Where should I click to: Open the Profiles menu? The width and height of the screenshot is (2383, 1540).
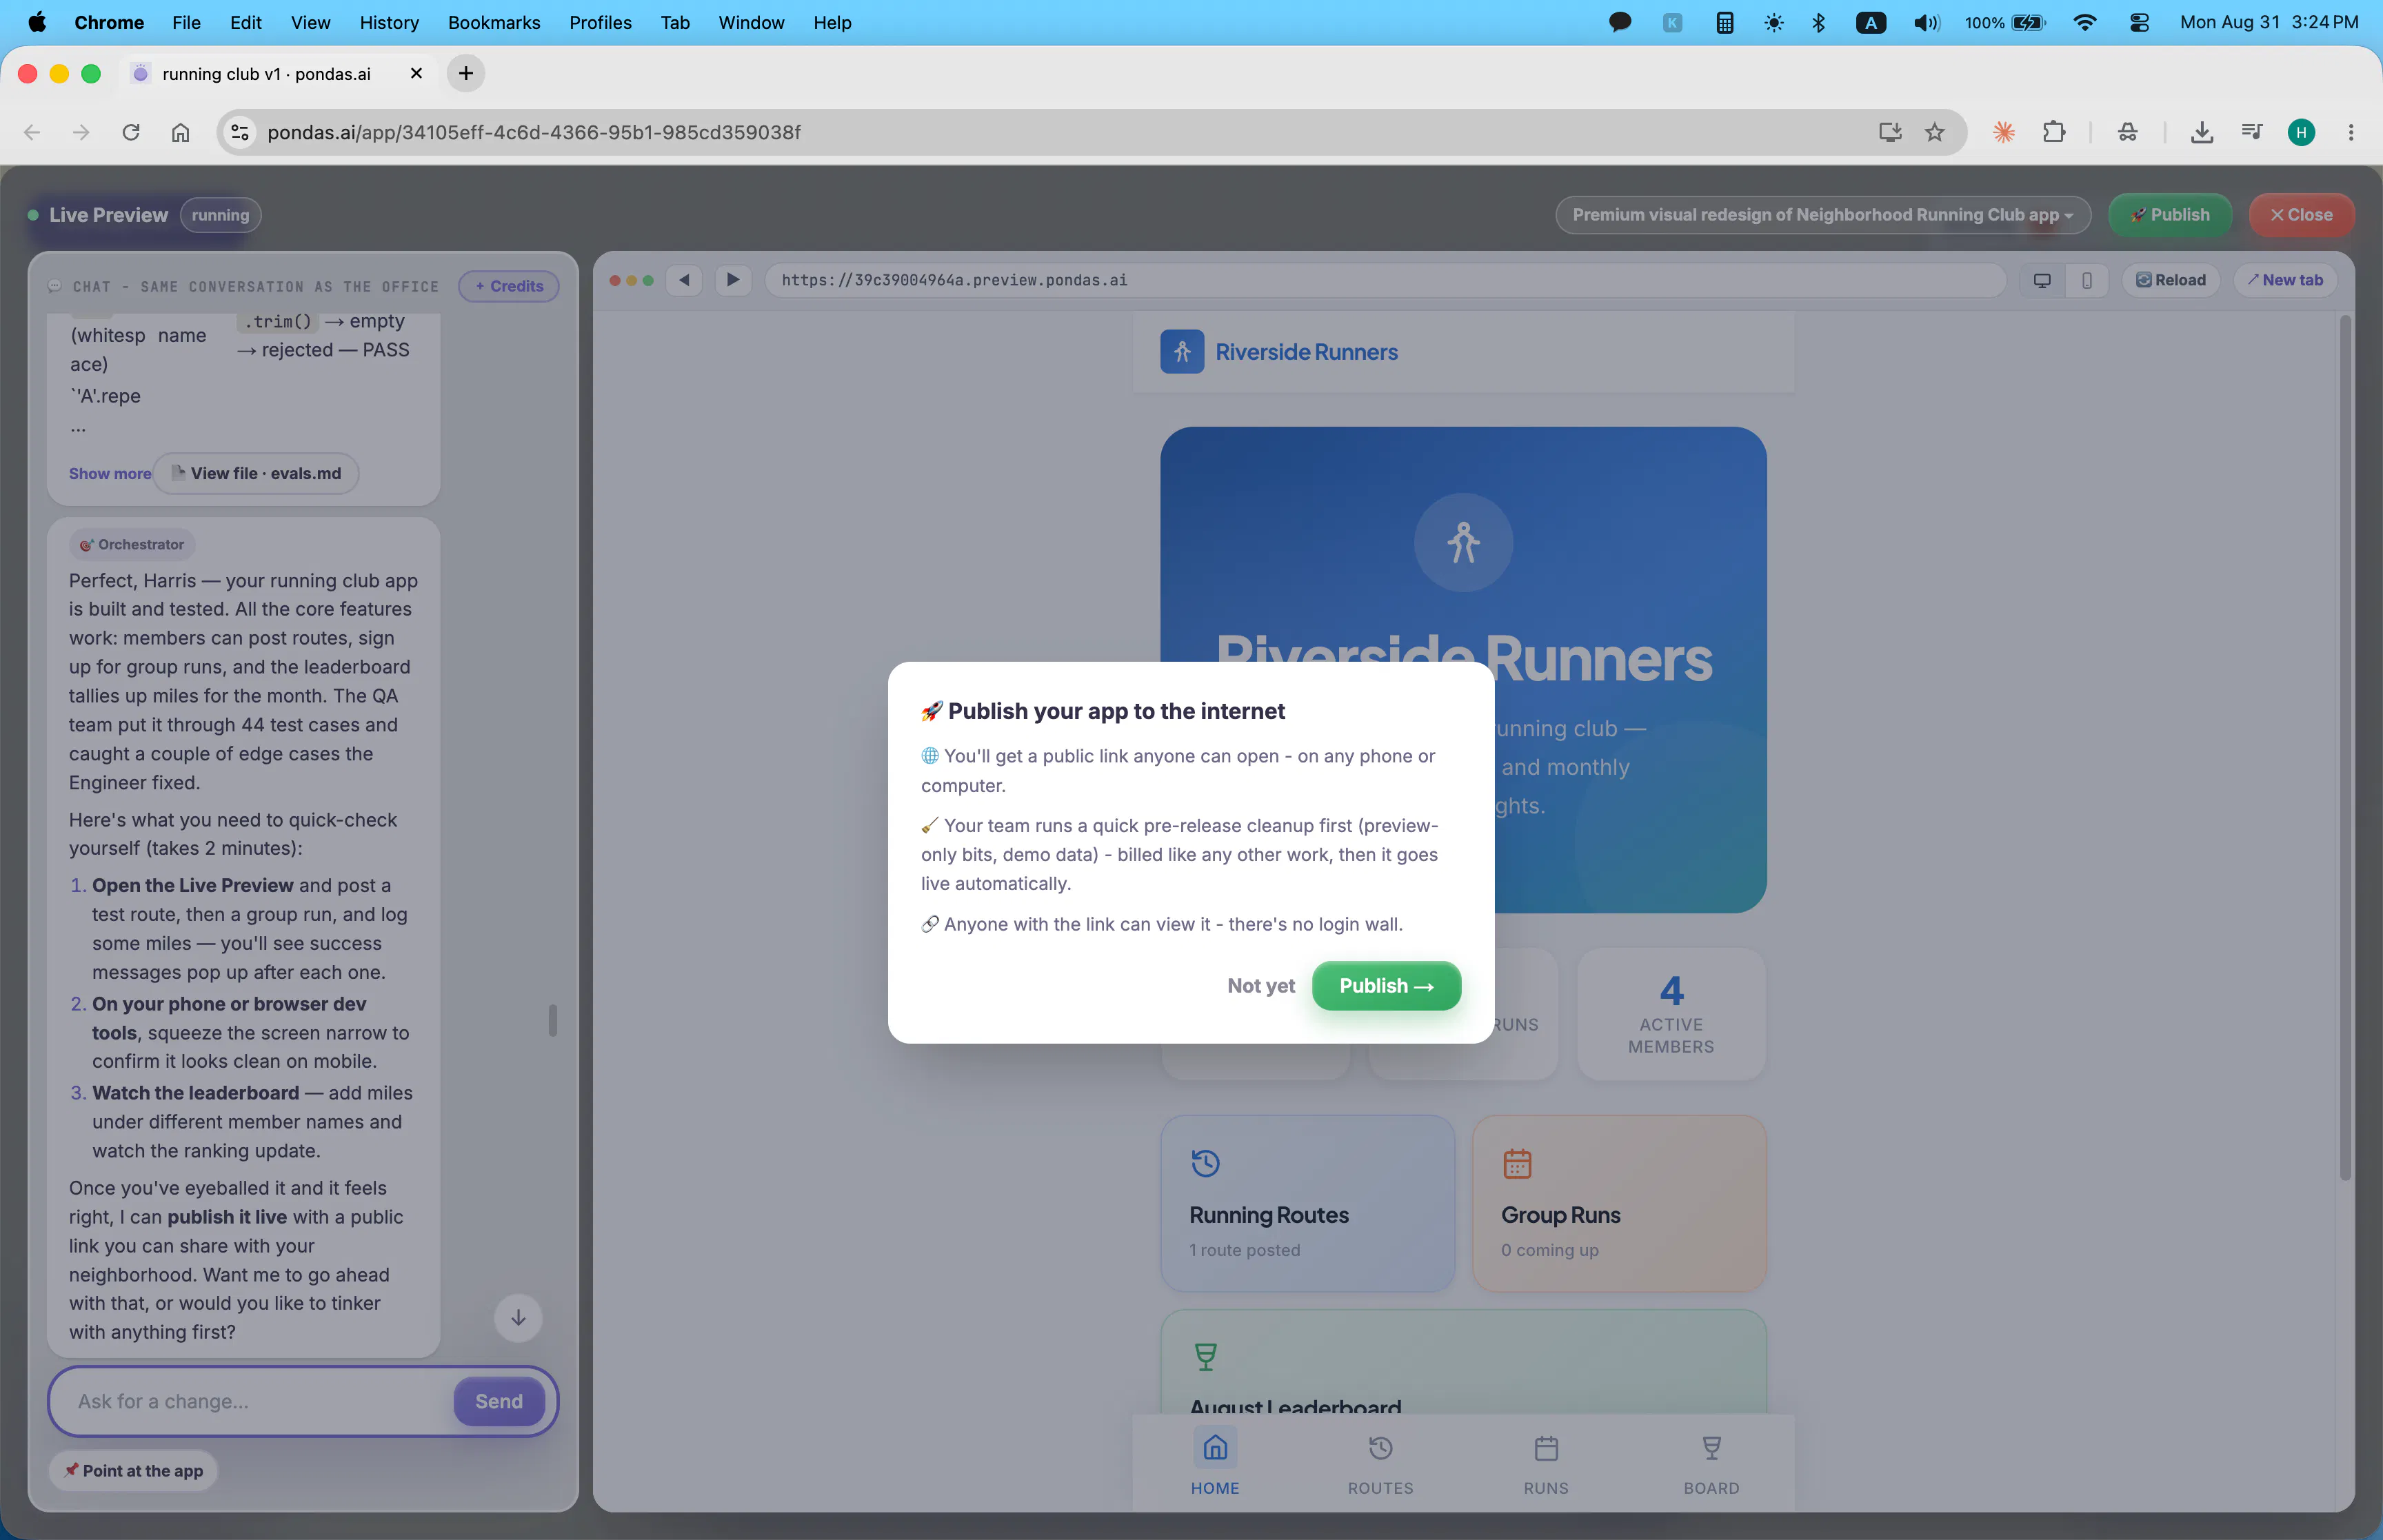click(x=600, y=22)
